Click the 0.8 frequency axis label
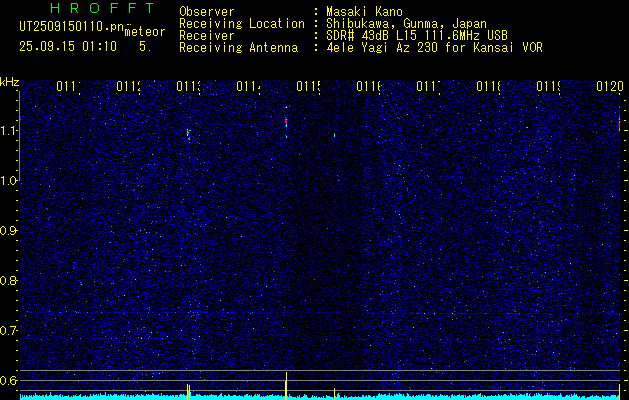Image resolution: width=629 pixels, height=400 pixels. pos(9,280)
